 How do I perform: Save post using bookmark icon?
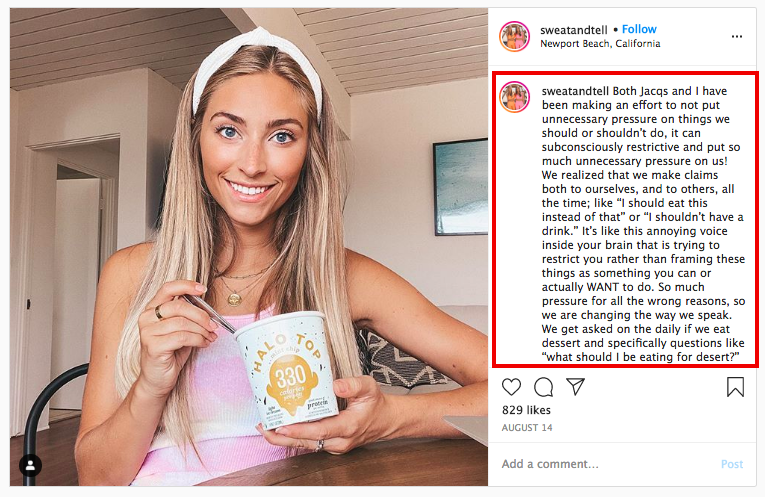coord(735,387)
